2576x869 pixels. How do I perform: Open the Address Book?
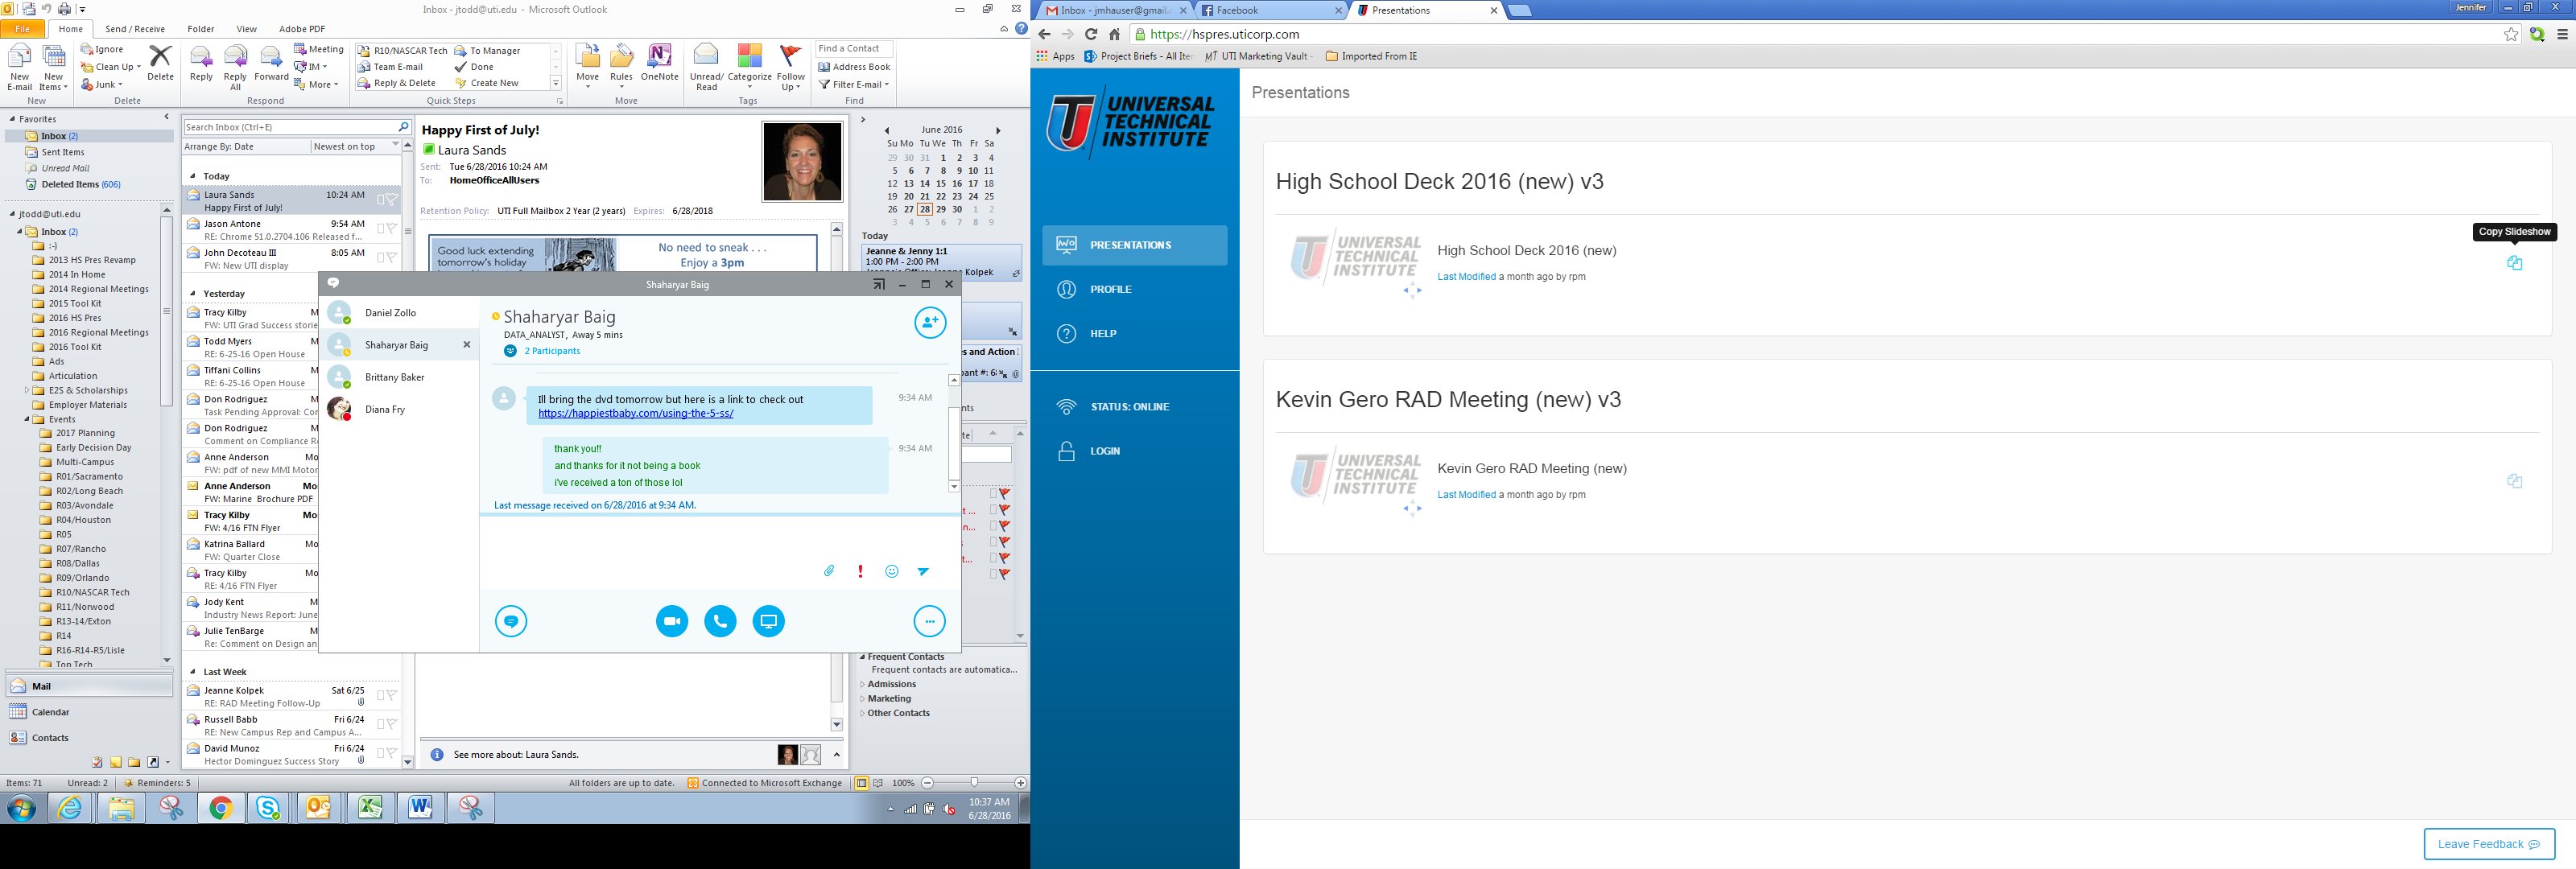point(854,67)
